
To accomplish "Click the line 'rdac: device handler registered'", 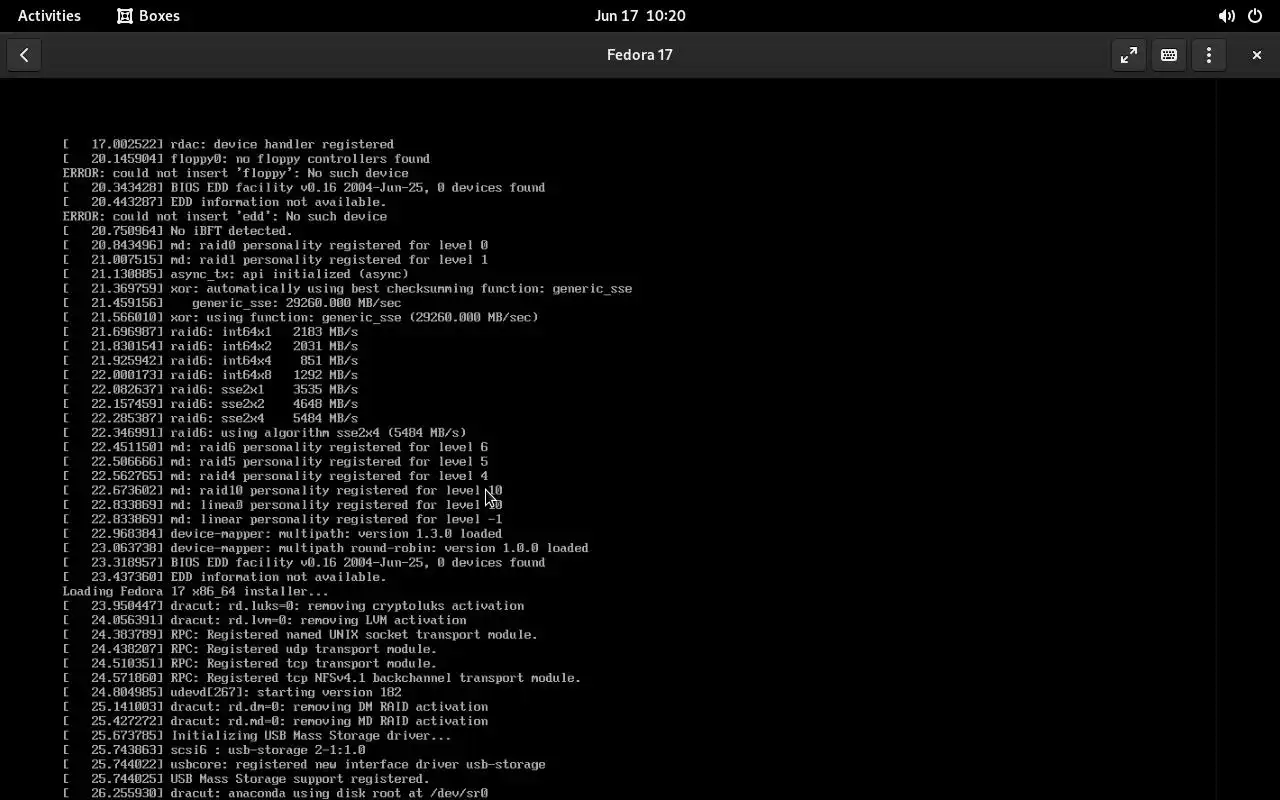I will 228,144.
